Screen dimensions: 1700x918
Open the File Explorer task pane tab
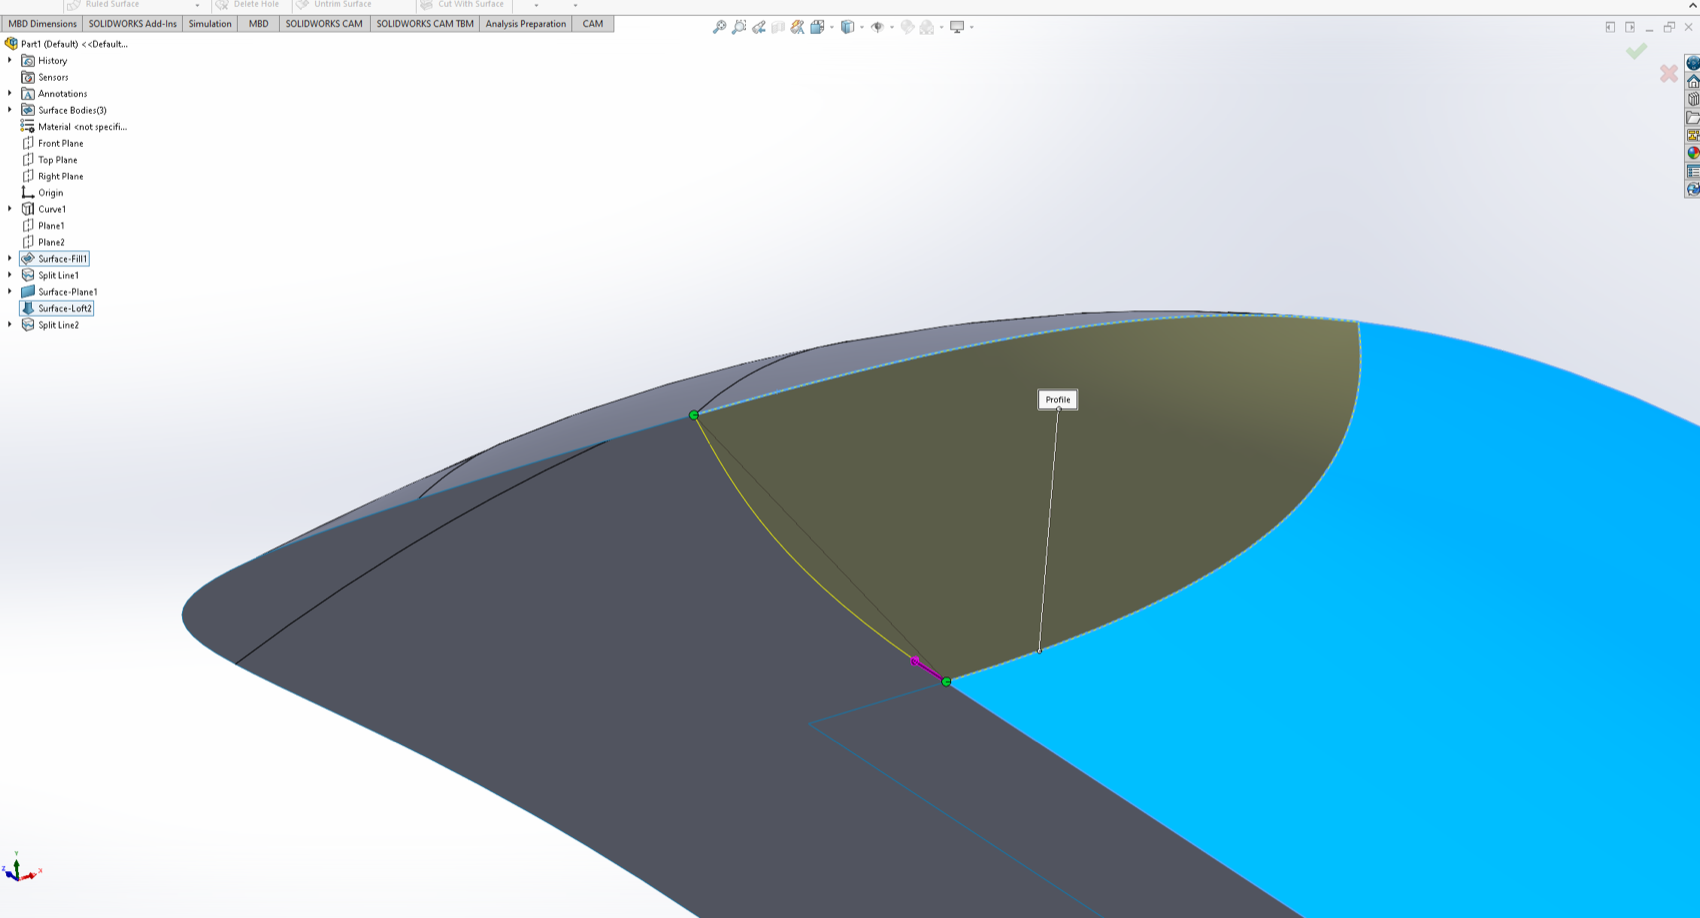(x=1692, y=117)
